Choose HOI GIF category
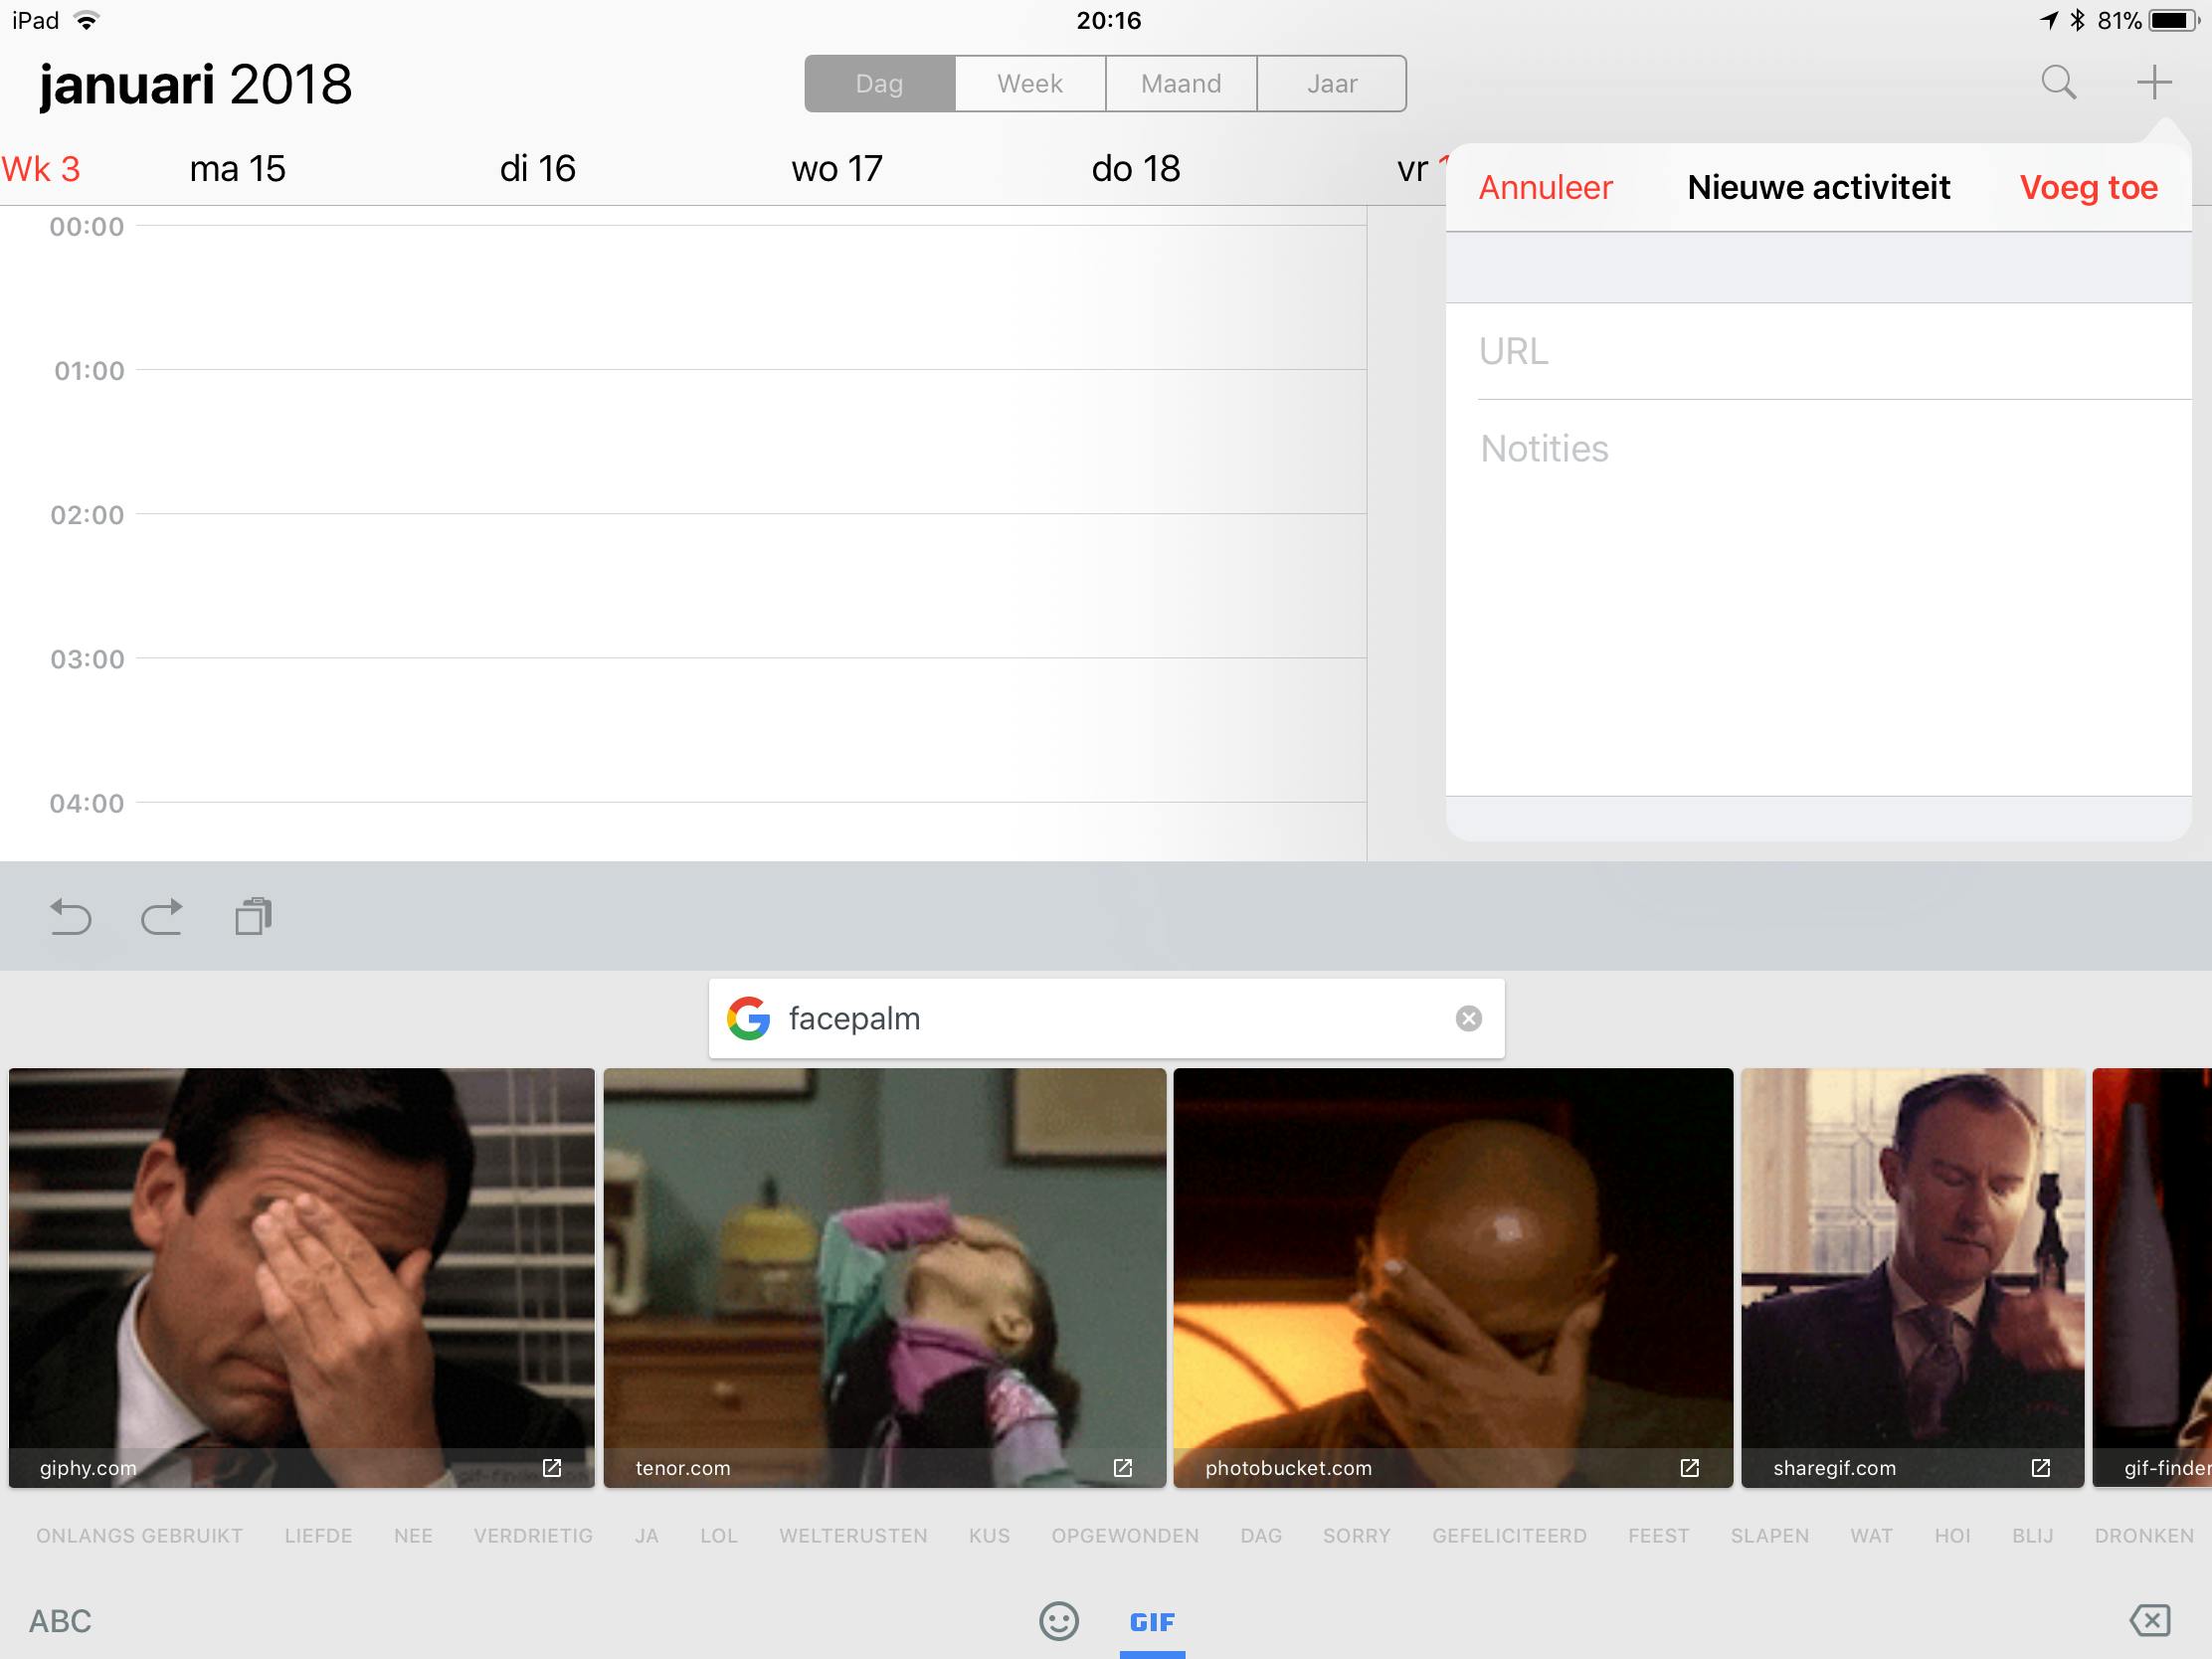2212x1659 pixels. pos(1952,1535)
